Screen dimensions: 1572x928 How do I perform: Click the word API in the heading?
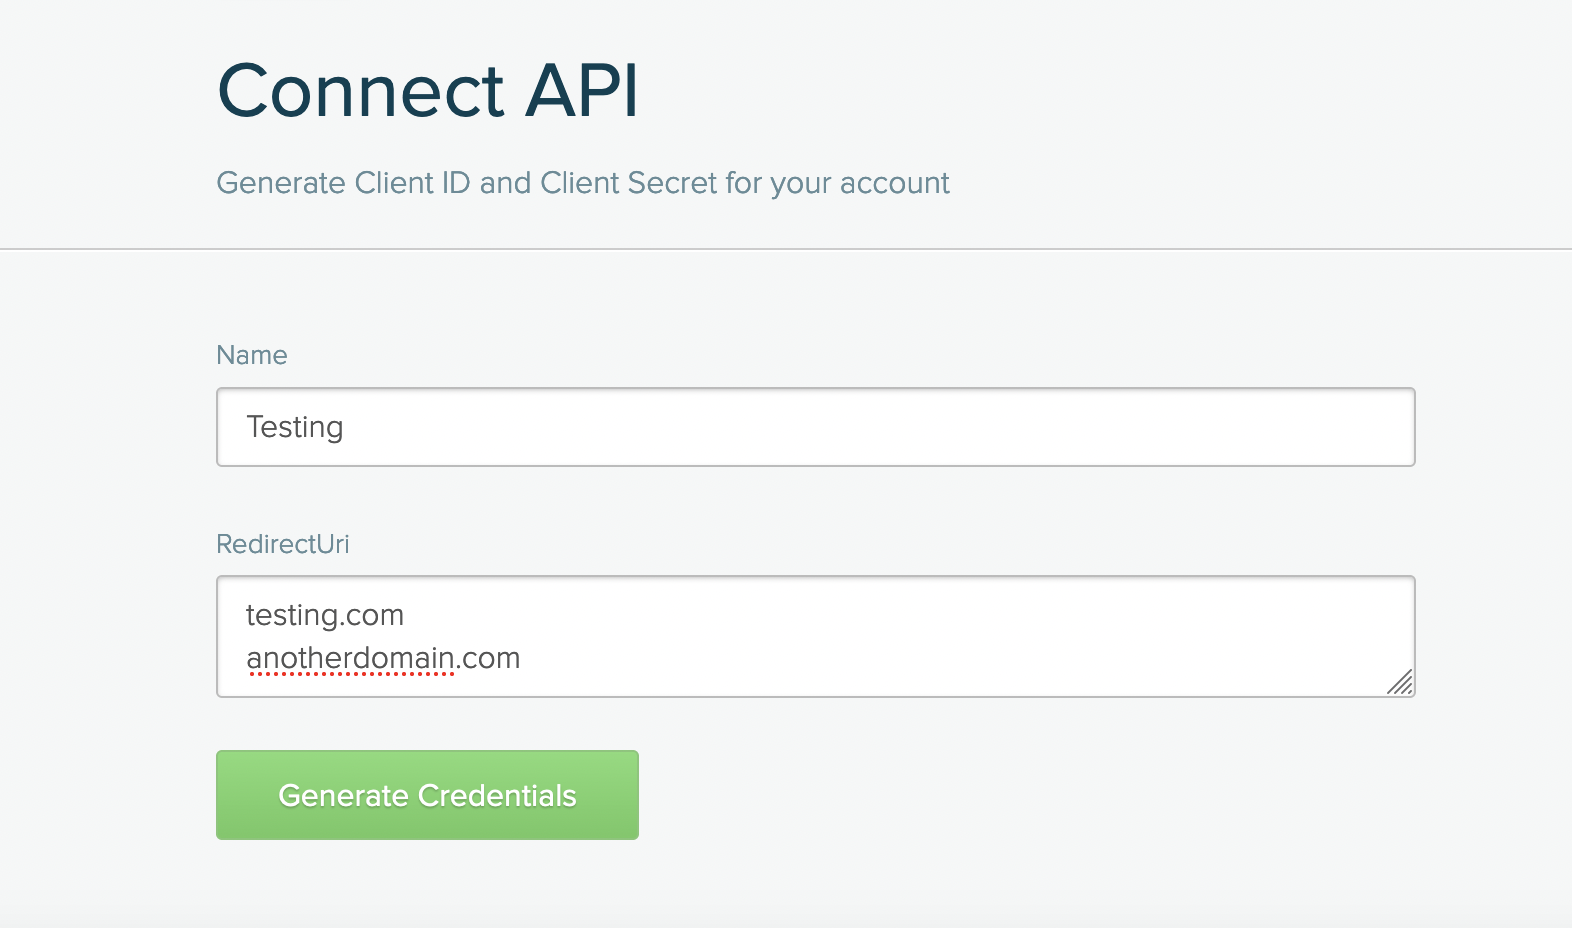582,90
